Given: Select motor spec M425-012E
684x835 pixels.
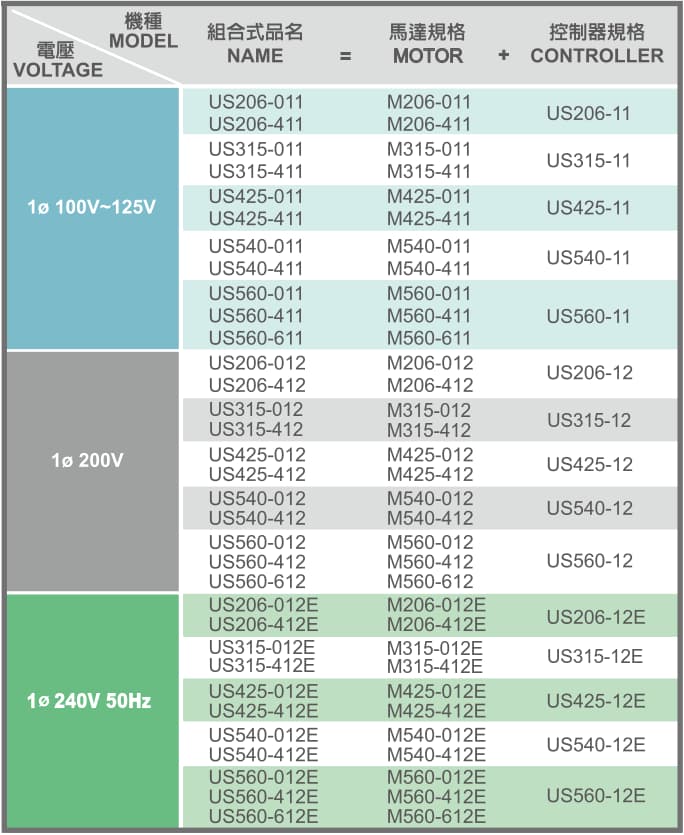Looking at the screenshot, I should point(436,691).
